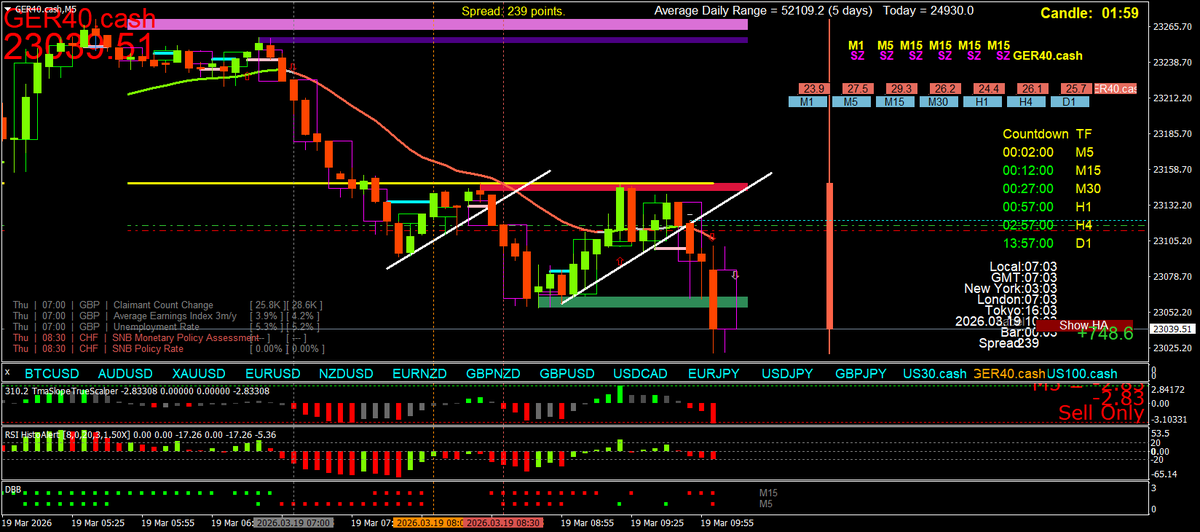This screenshot has width=1200, height=532.
Task: Click the Unemployment Rate news row
Action: pyautogui.click(x=165, y=326)
